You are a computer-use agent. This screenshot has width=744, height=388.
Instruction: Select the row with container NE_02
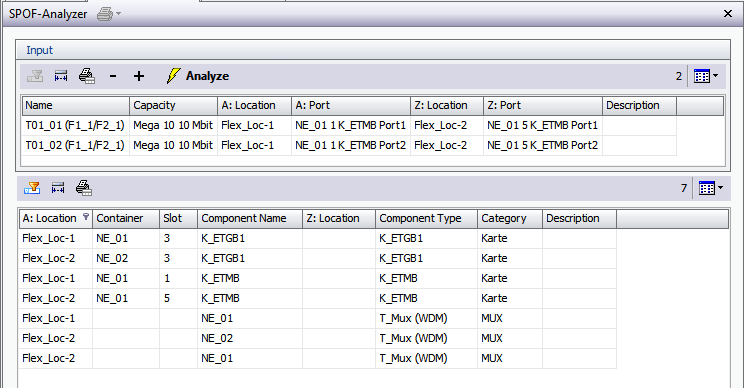(x=317, y=258)
